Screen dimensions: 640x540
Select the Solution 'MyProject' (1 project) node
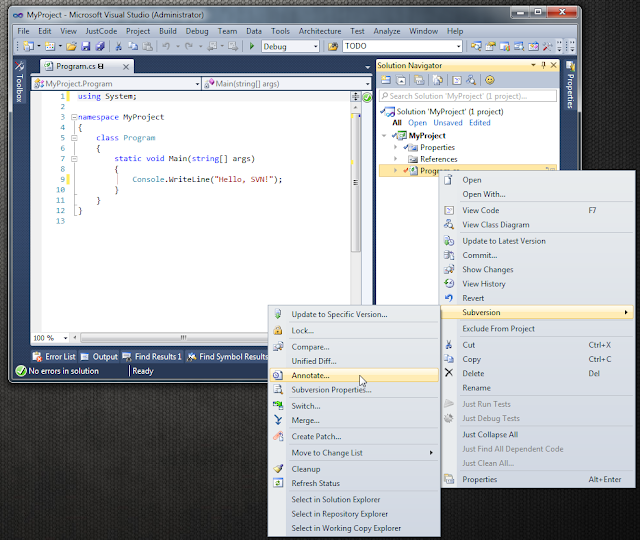tap(450, 111)
